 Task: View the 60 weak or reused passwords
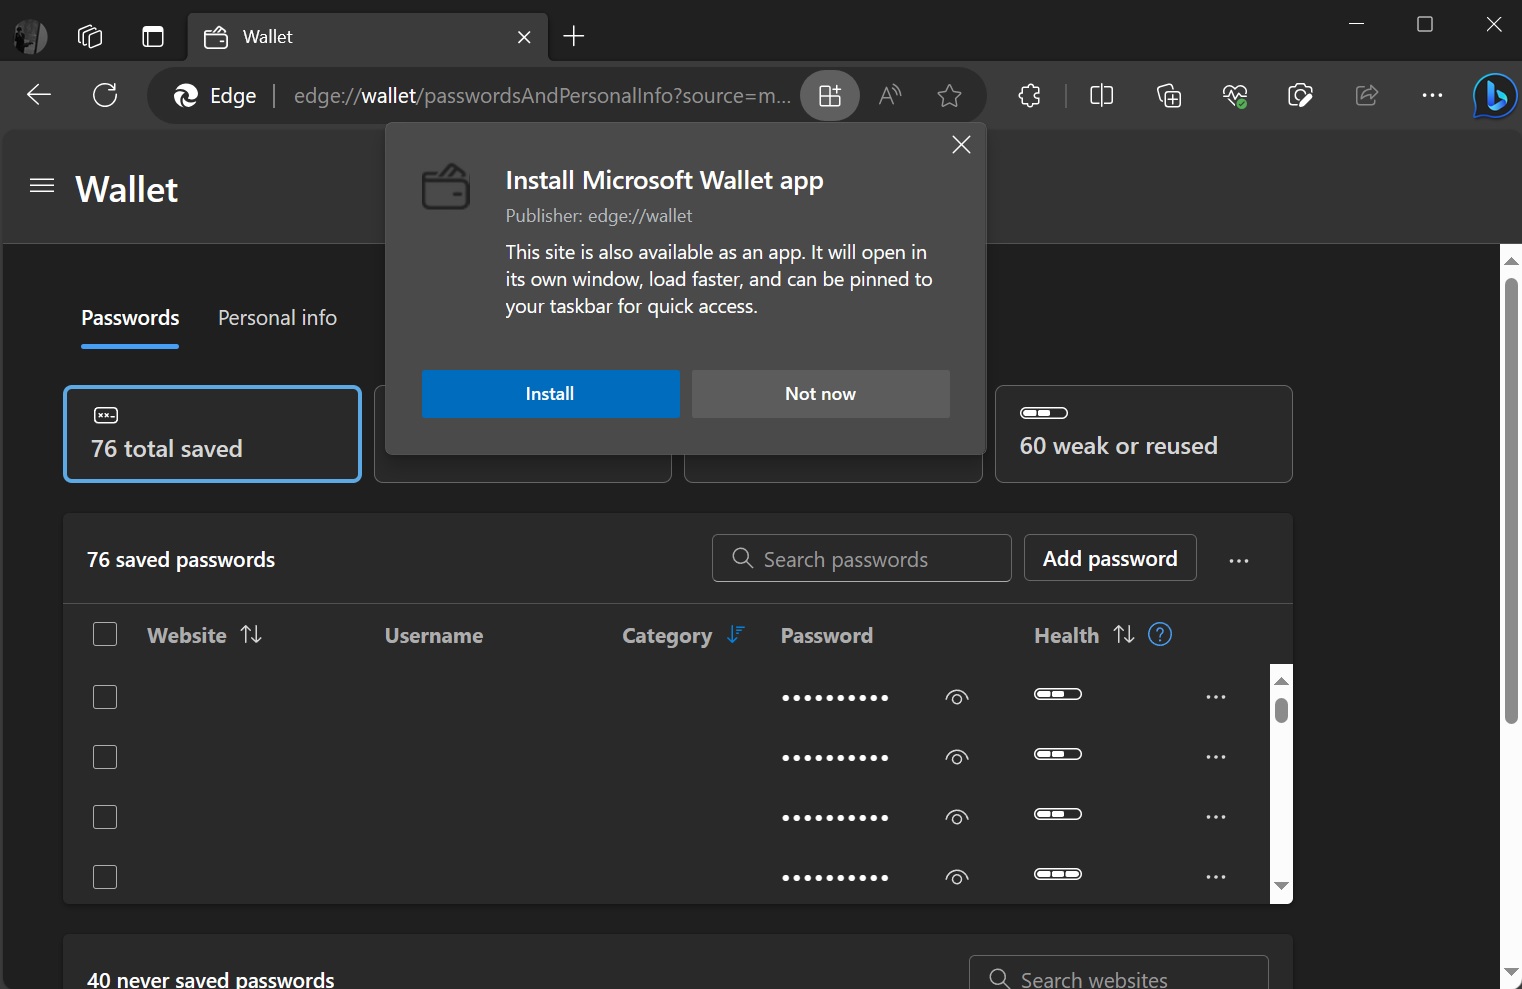pos(1144,434)
